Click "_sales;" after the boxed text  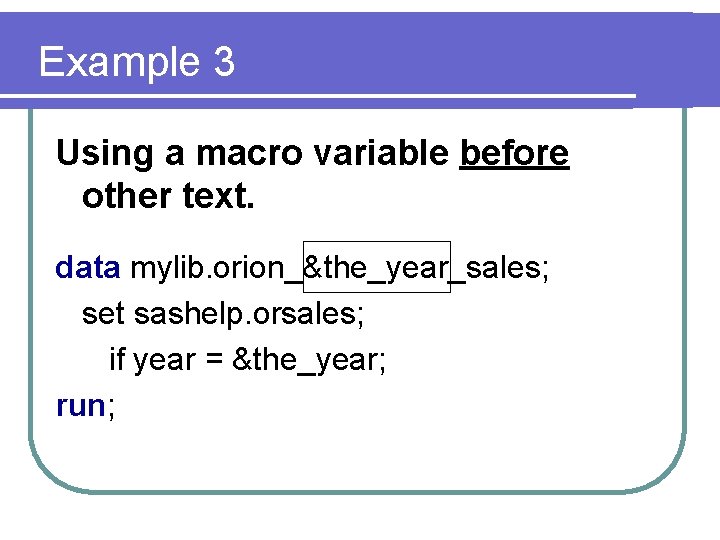pos(499,268)
